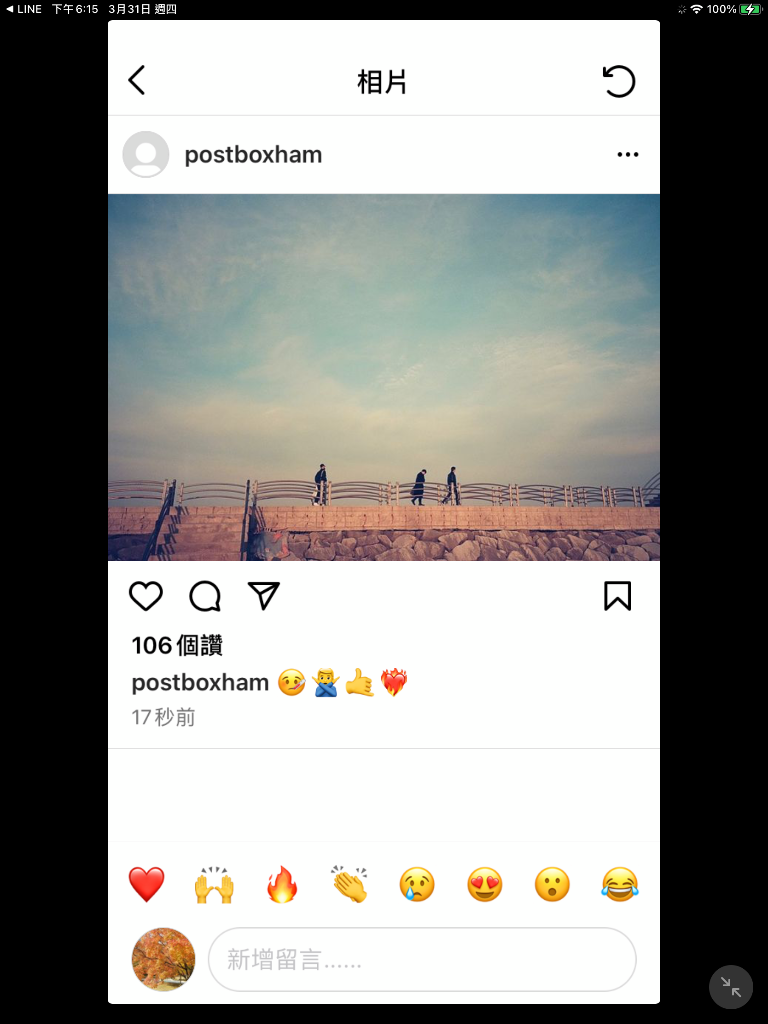View the 106 likes list

tap(177, 645)
